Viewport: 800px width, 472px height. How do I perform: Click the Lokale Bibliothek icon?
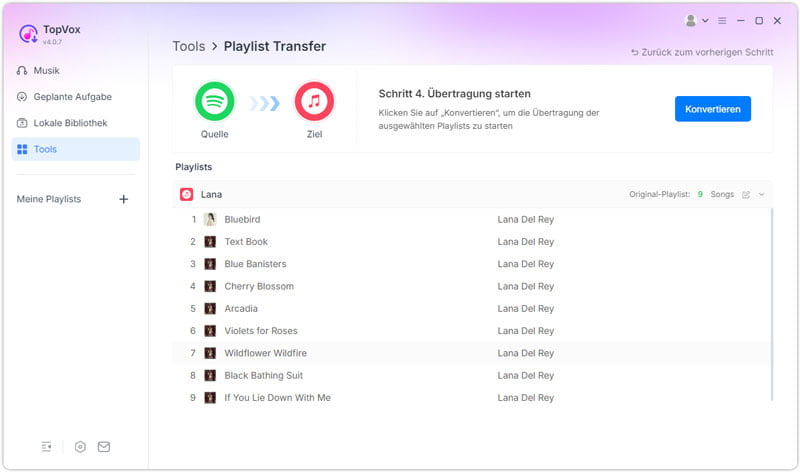[x=22, y=123]
